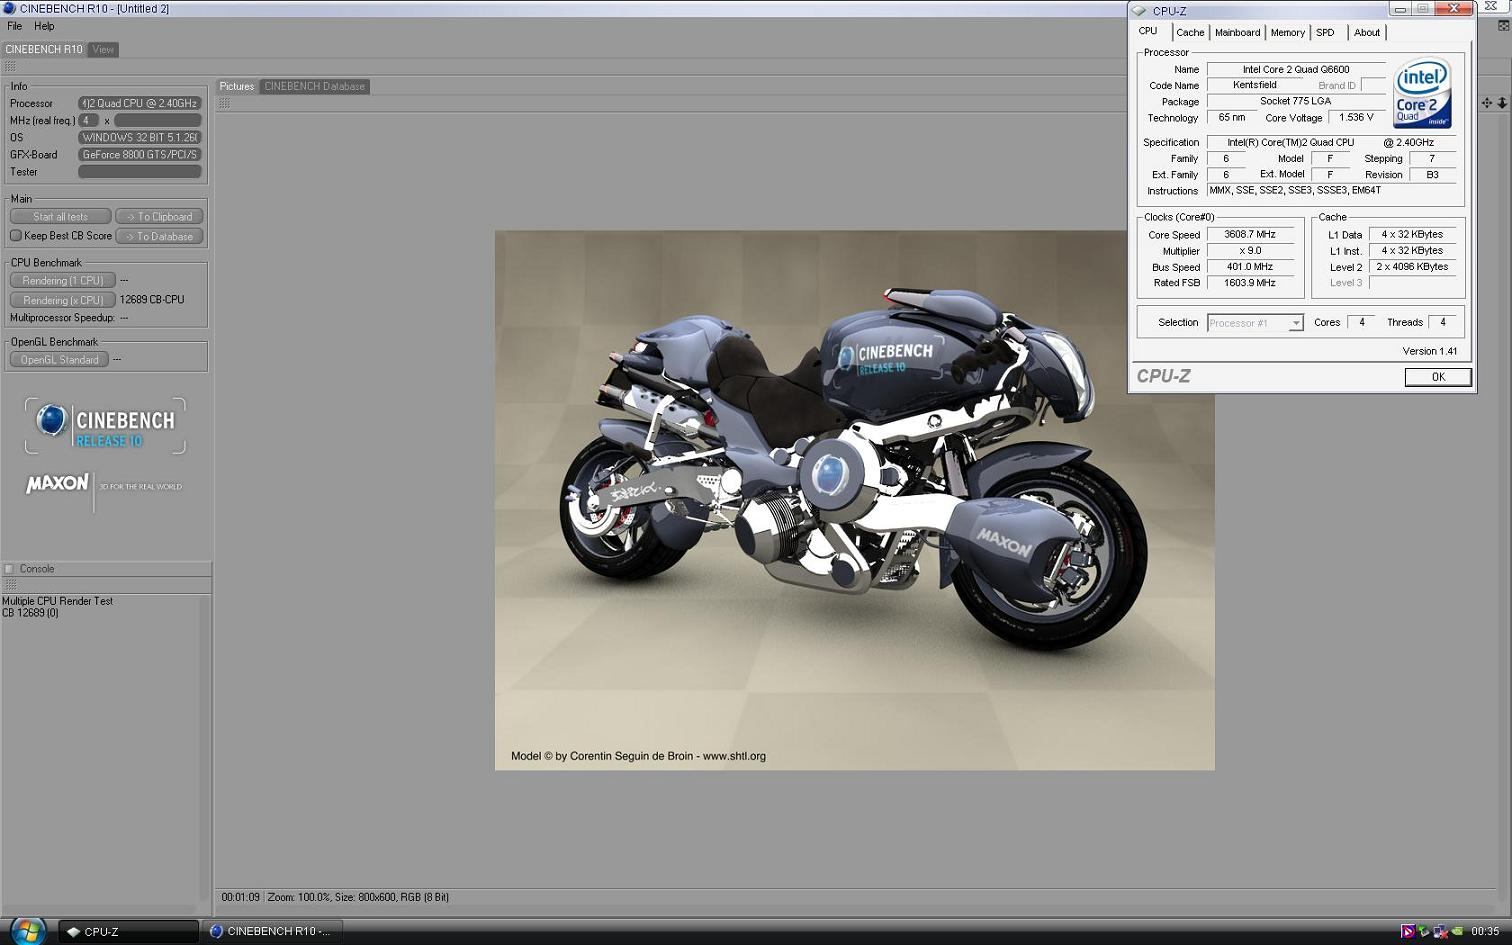
Task: Click the empty MHz real frequency field
Action: tap(158, 120)
